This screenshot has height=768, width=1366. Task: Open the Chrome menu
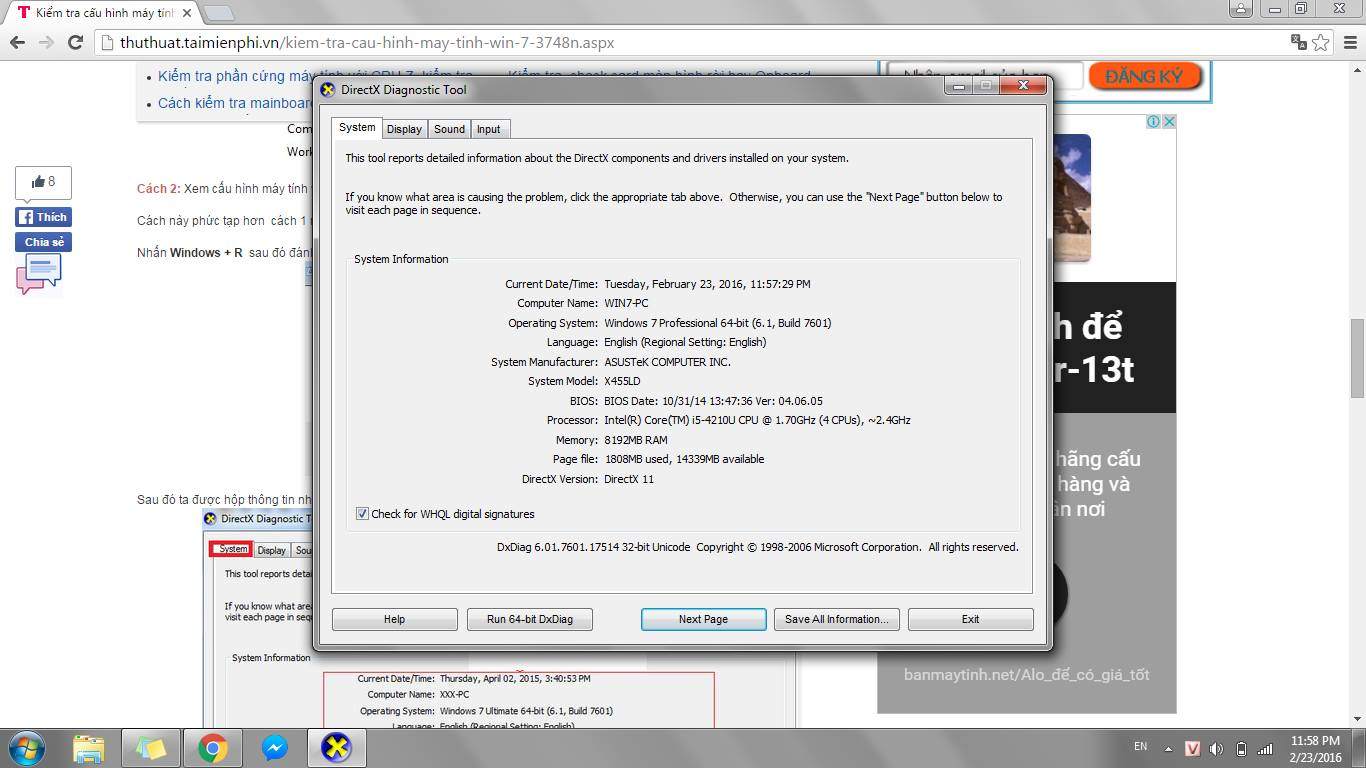[x=1348, y=42]
